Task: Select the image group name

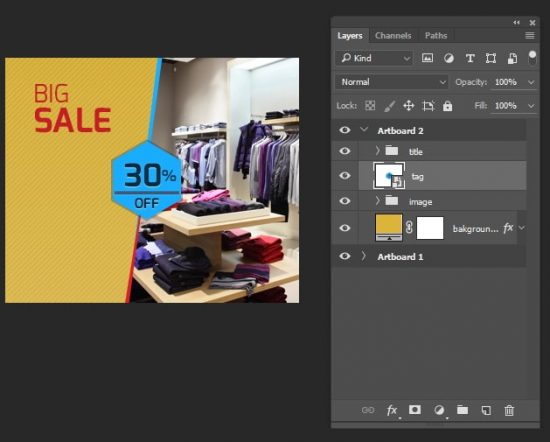Action: 420,202
